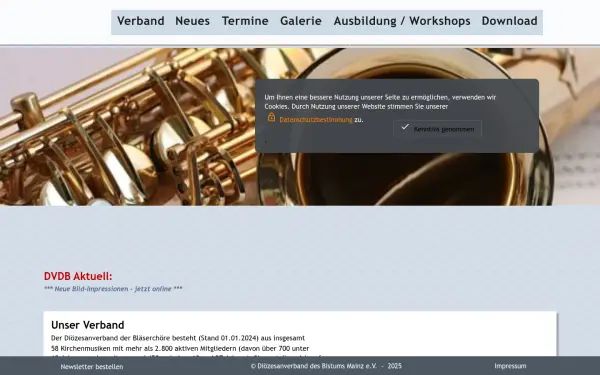Image resolution: width=600 pixels, height=375 pixels.
Task: Open the Neues navigation item
Action: coord(192,21)
